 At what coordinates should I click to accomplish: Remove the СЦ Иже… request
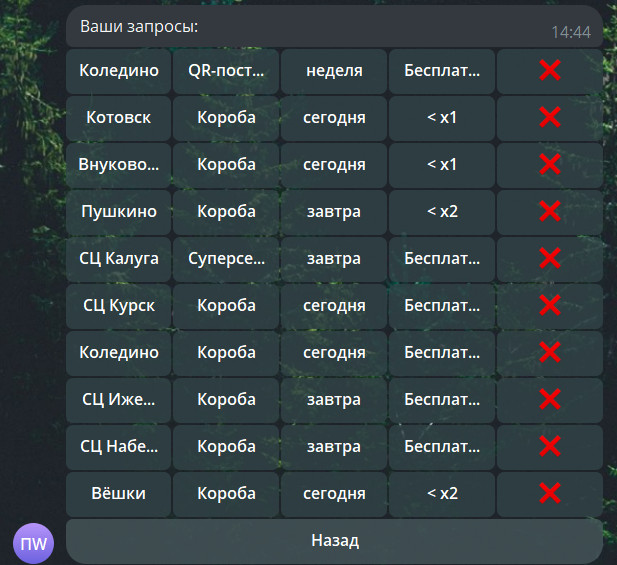point(549,399)
